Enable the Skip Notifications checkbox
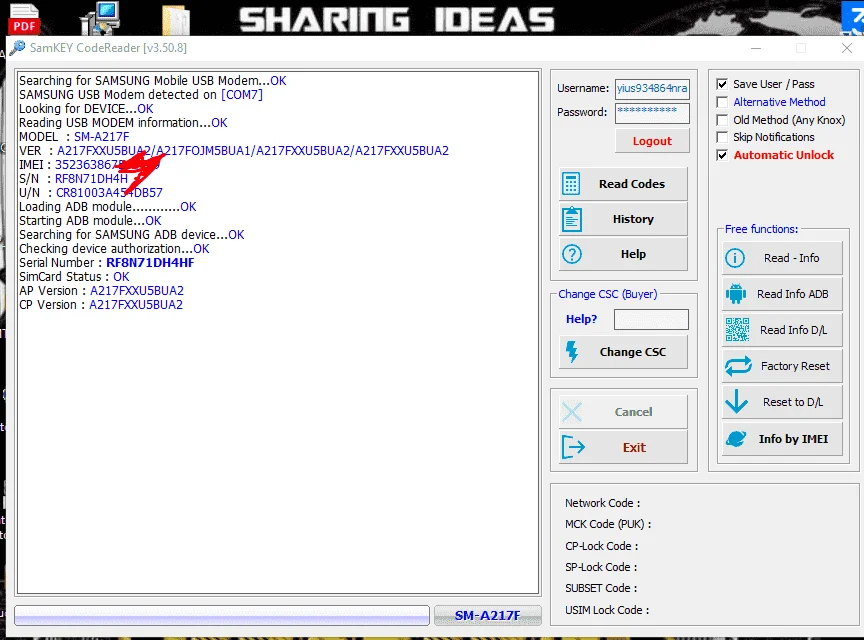Viewport: 864px width, 640px height. click(722, 137)
